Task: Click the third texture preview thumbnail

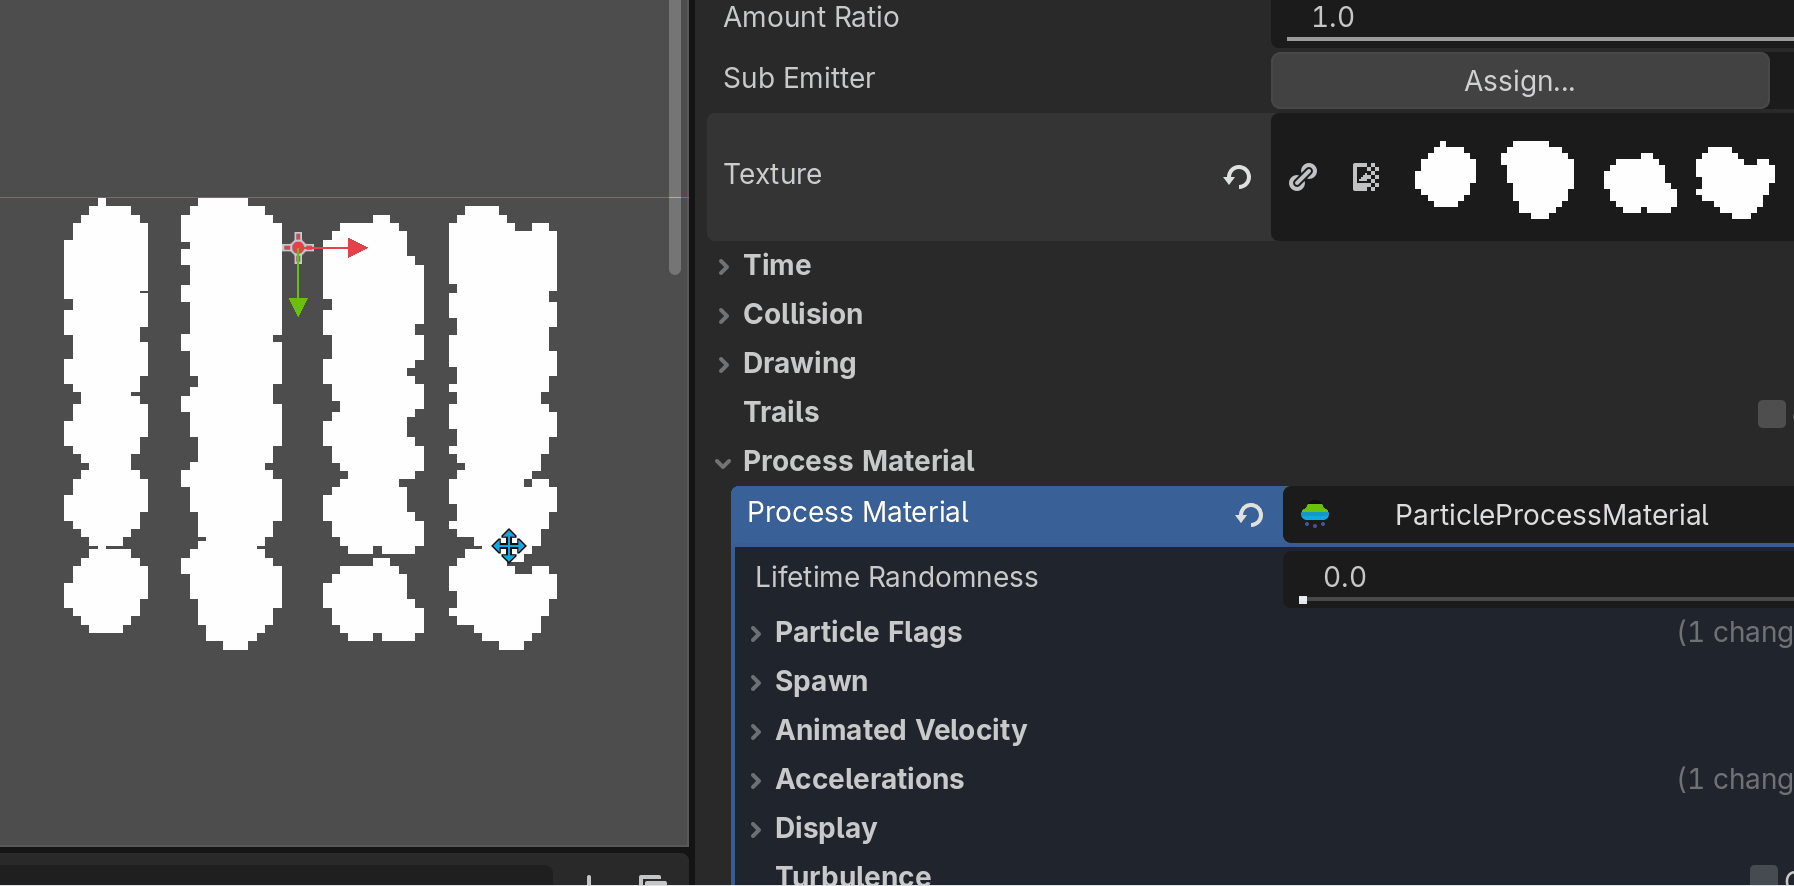Action: 1640,184
